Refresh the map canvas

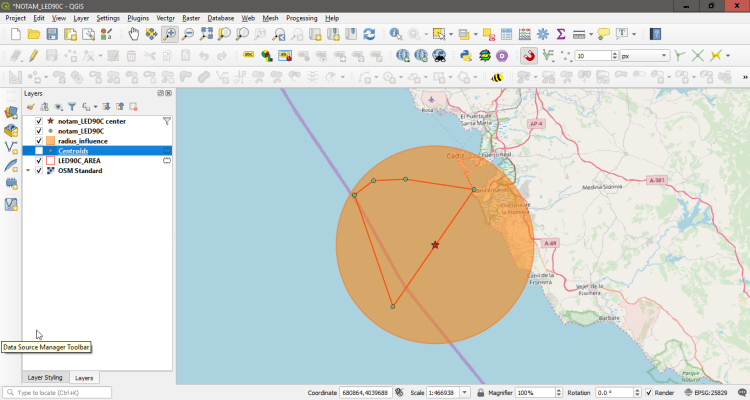(x=369, y=34)
